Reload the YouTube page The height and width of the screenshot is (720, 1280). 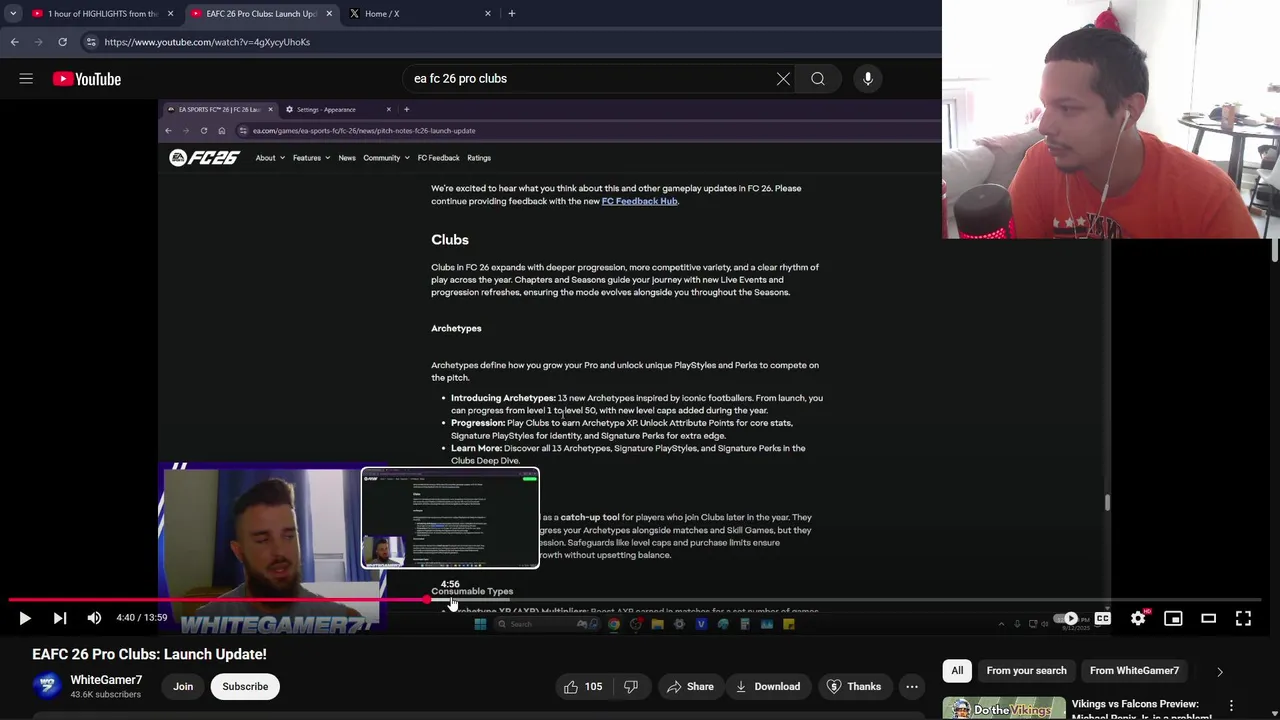62,42
